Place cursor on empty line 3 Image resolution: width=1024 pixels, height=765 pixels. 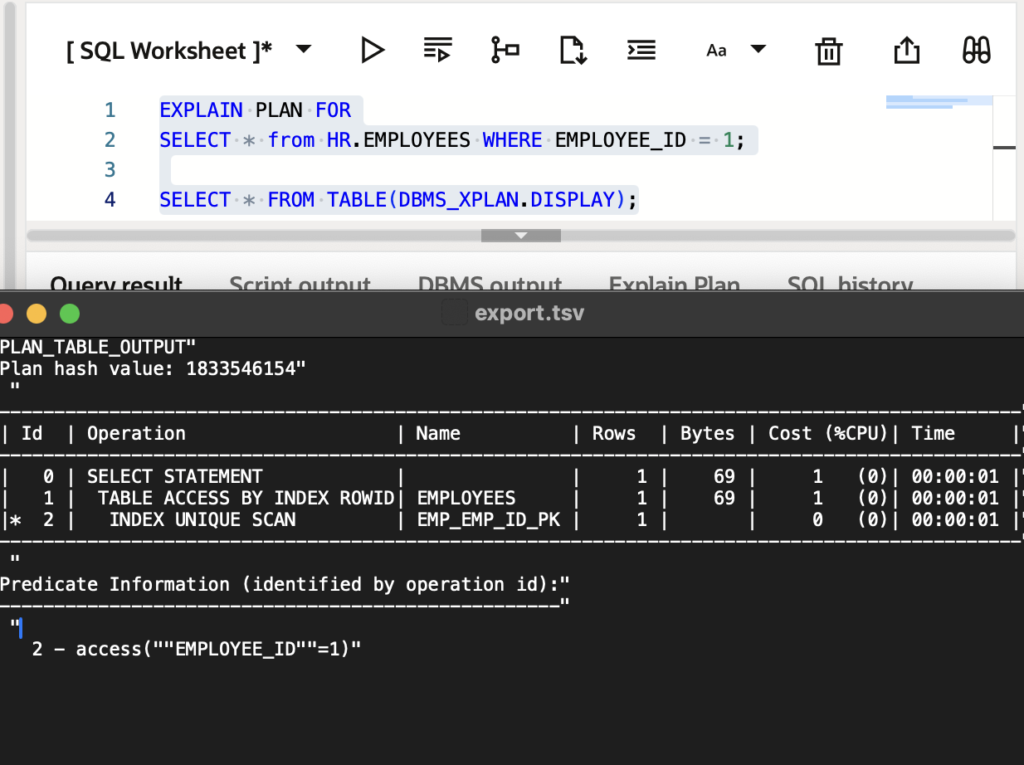point(400,170)
